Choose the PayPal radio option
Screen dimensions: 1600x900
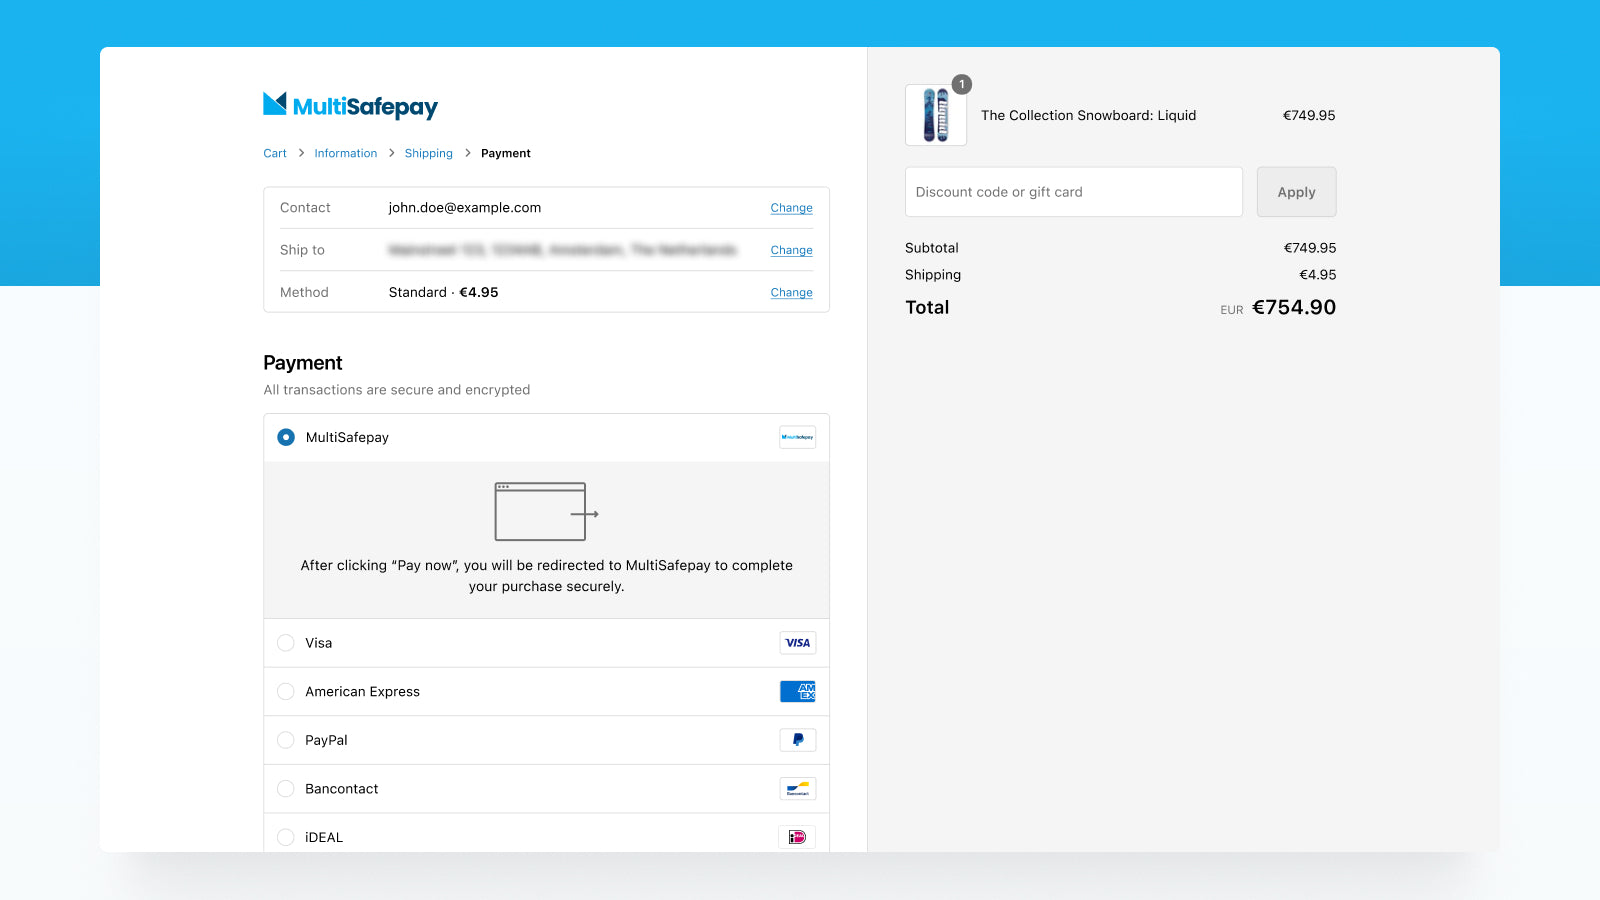pyautogui.click(x=286, y=740)
